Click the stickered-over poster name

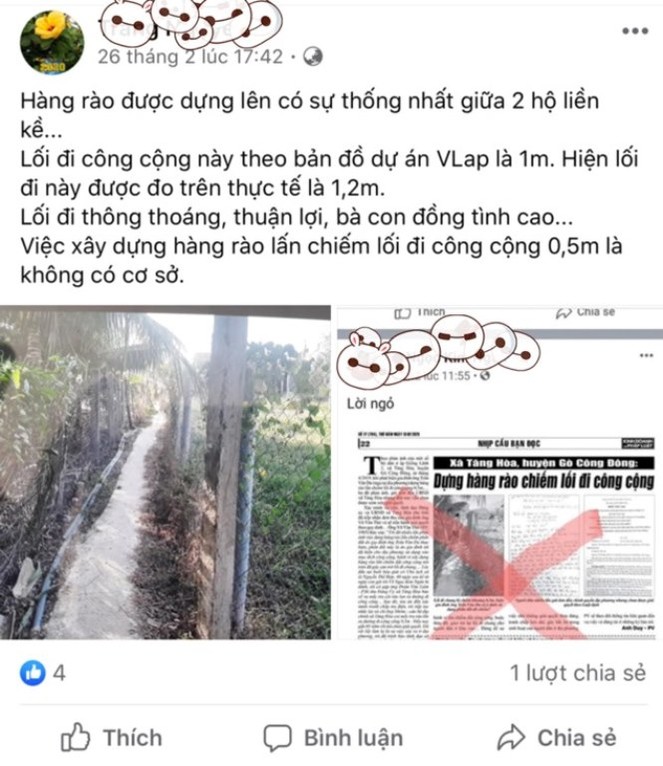tap(191, 22)
